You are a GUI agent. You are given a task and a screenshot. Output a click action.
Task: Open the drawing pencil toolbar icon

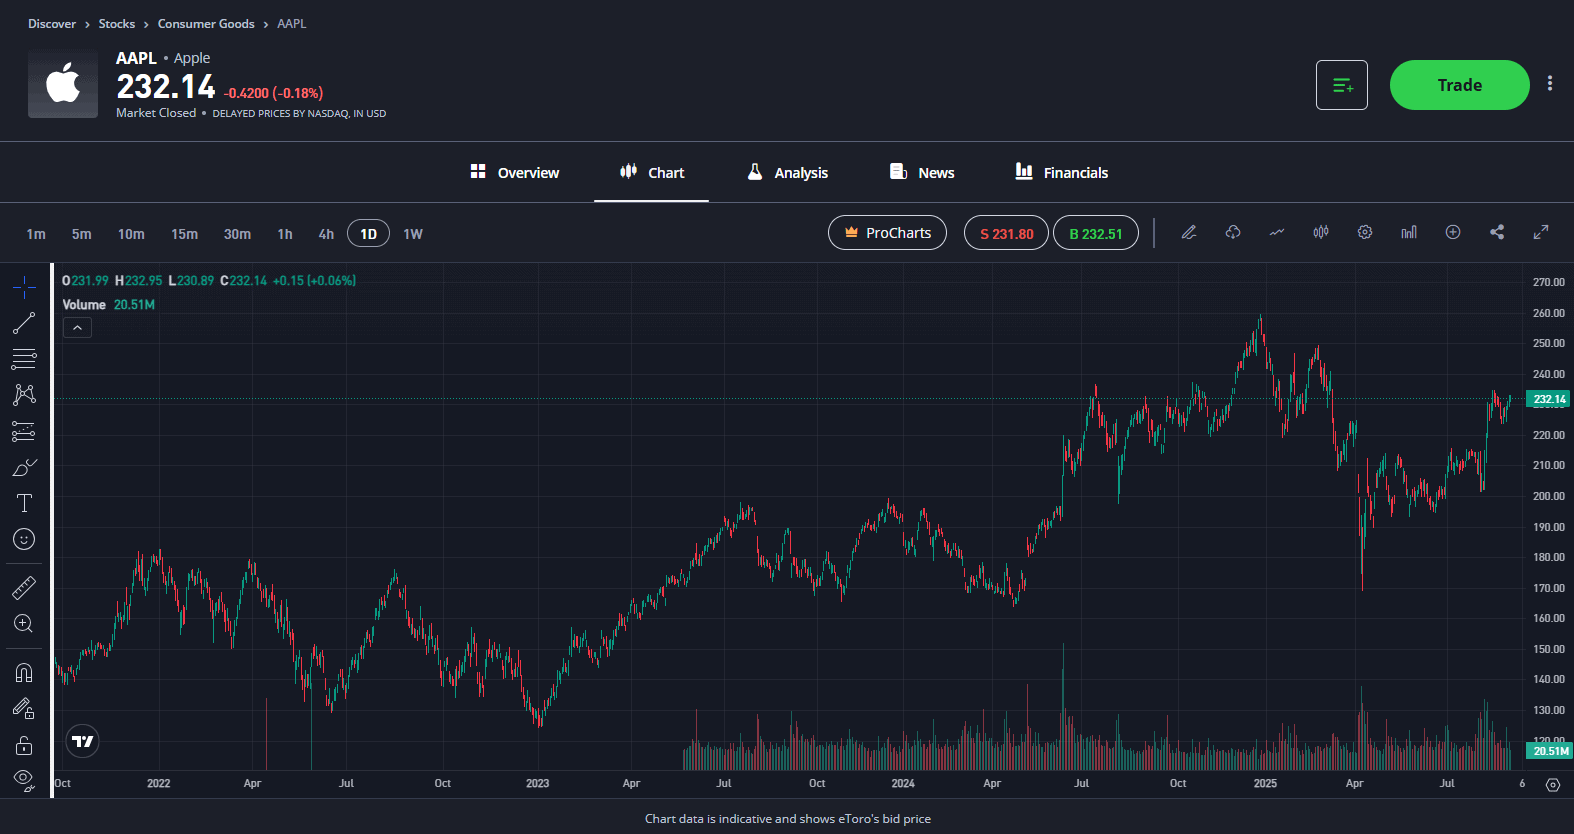1189,232
